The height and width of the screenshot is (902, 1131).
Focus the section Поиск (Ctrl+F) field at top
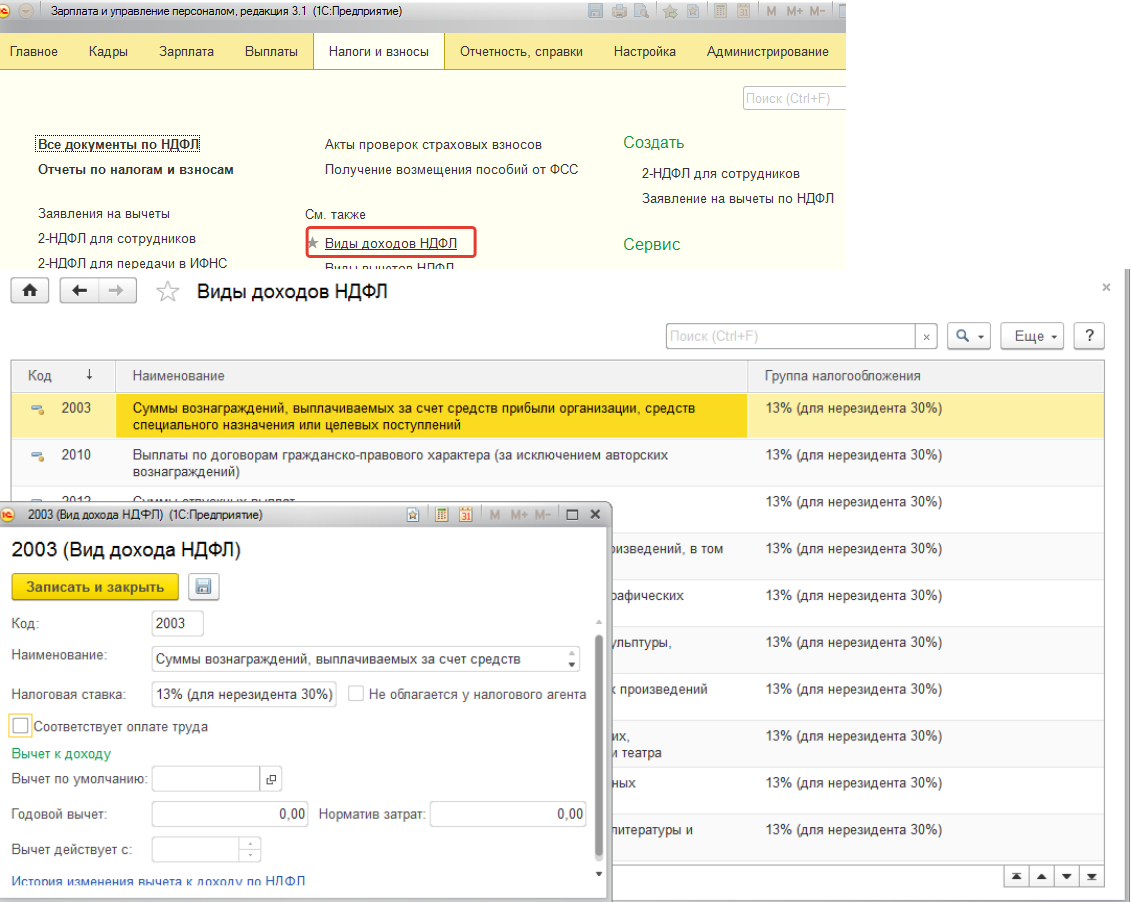tap(793, 98)
